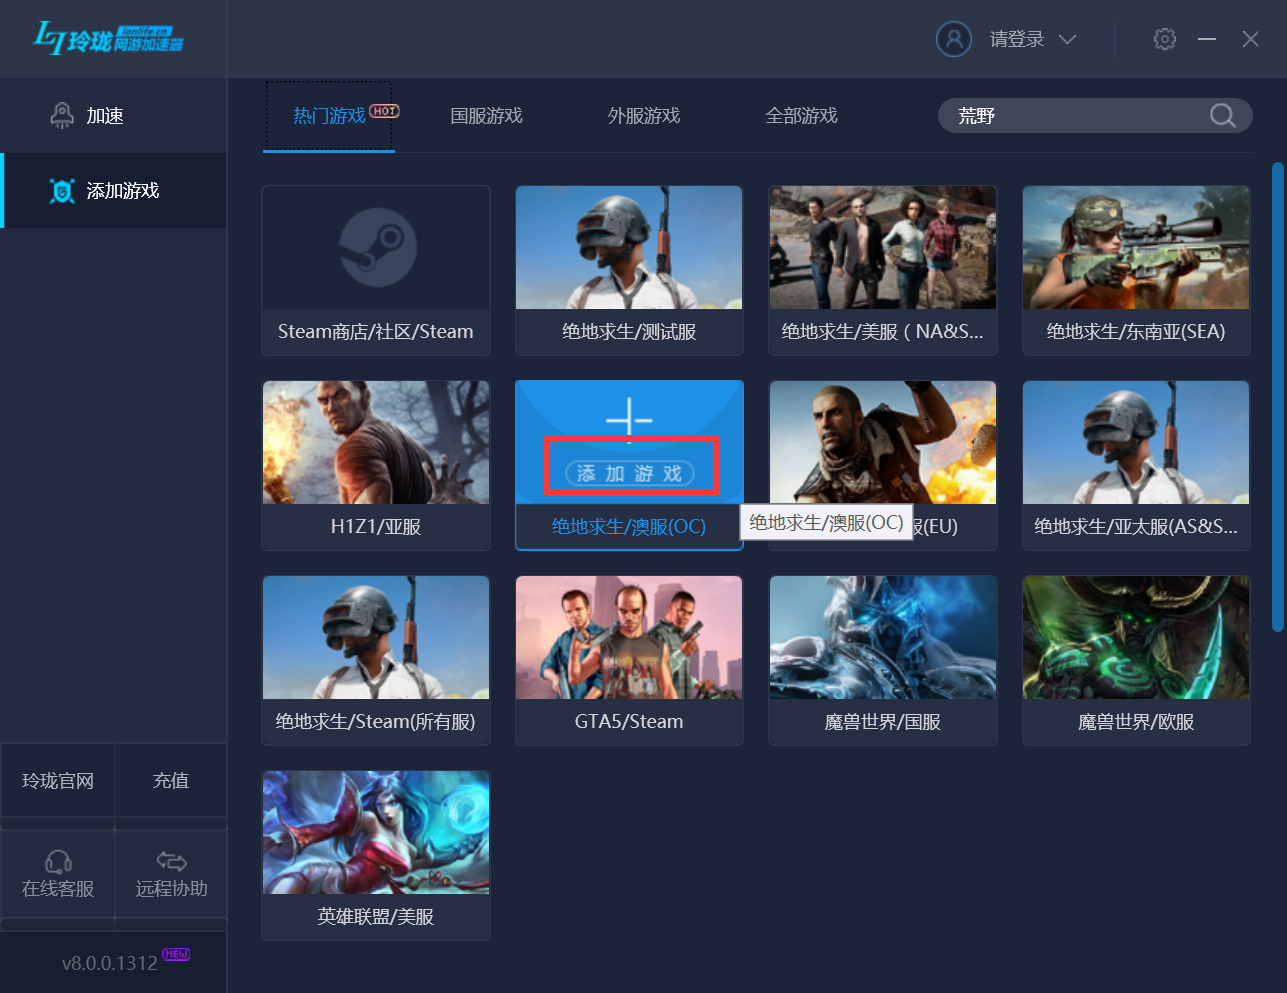Open the settings gear icon
Screen dimensions: 1287x993
[1164, 38]
